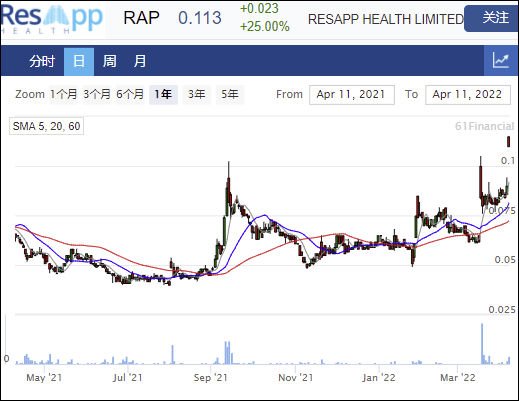The width and height of the screenshot is (519, 401).
Task: Select the 1年 zoom range
Action: click(163, 94)
